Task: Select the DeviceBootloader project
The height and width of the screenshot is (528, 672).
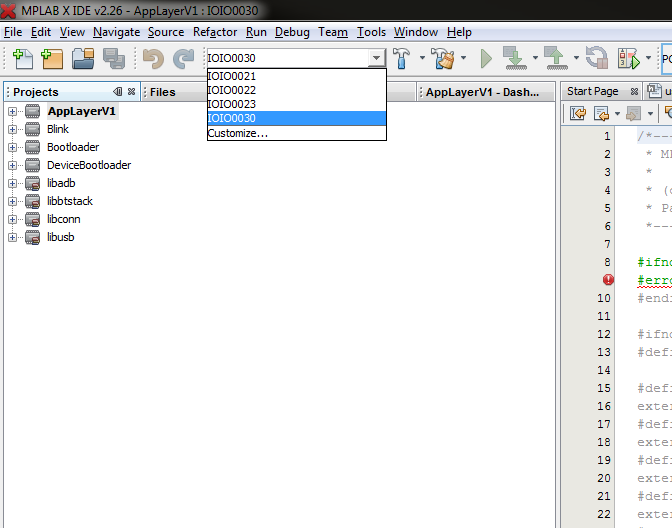Action: 88,165
